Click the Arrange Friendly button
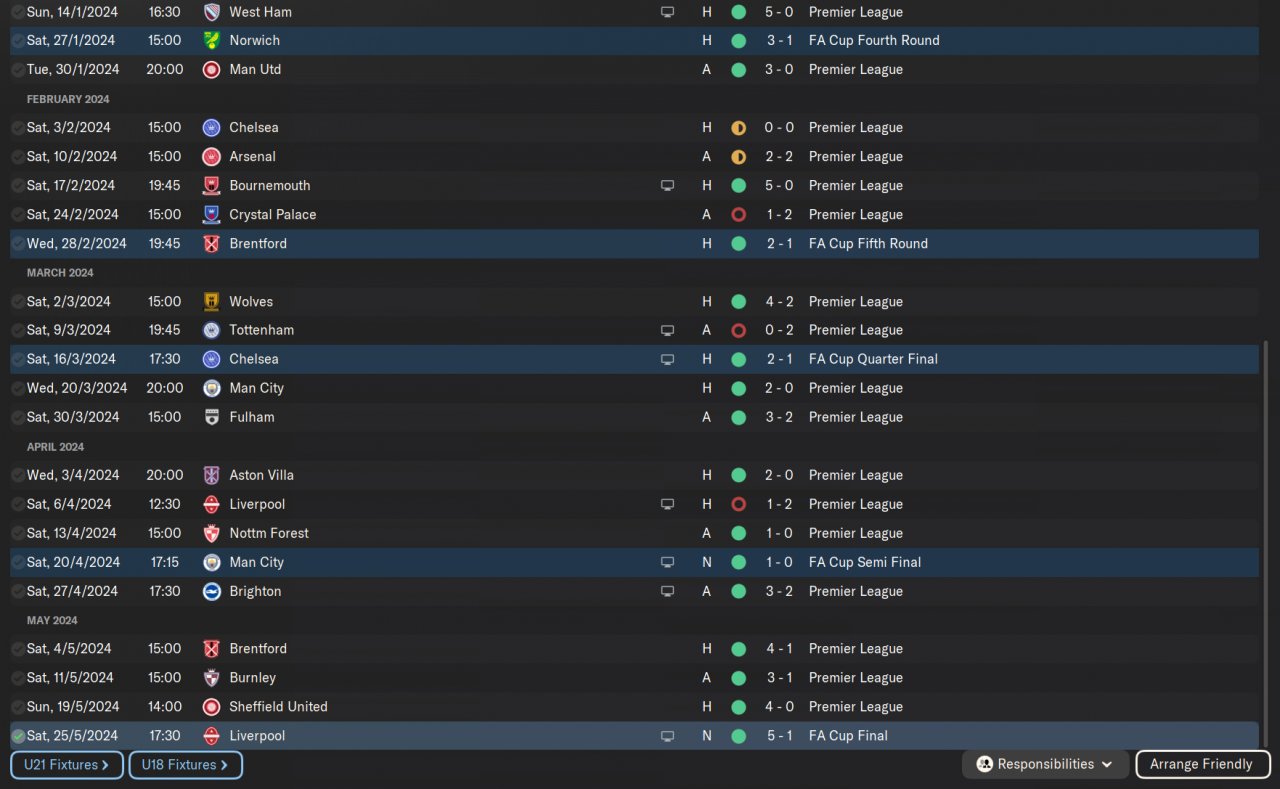The image size is (1280, 789). coord(1202,764)
